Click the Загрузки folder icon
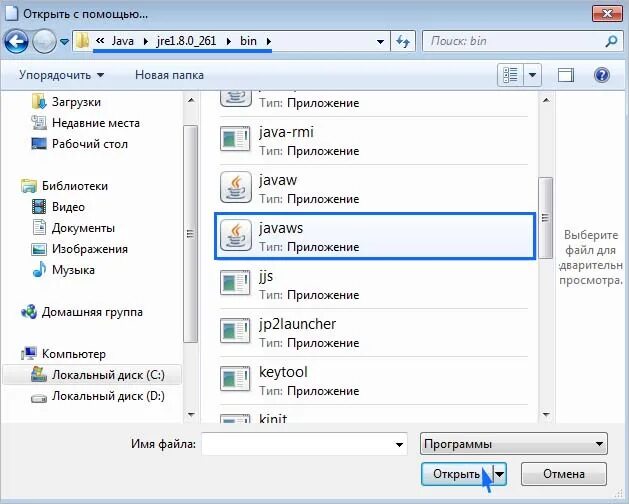629x504 pixels. coord(39,102)
